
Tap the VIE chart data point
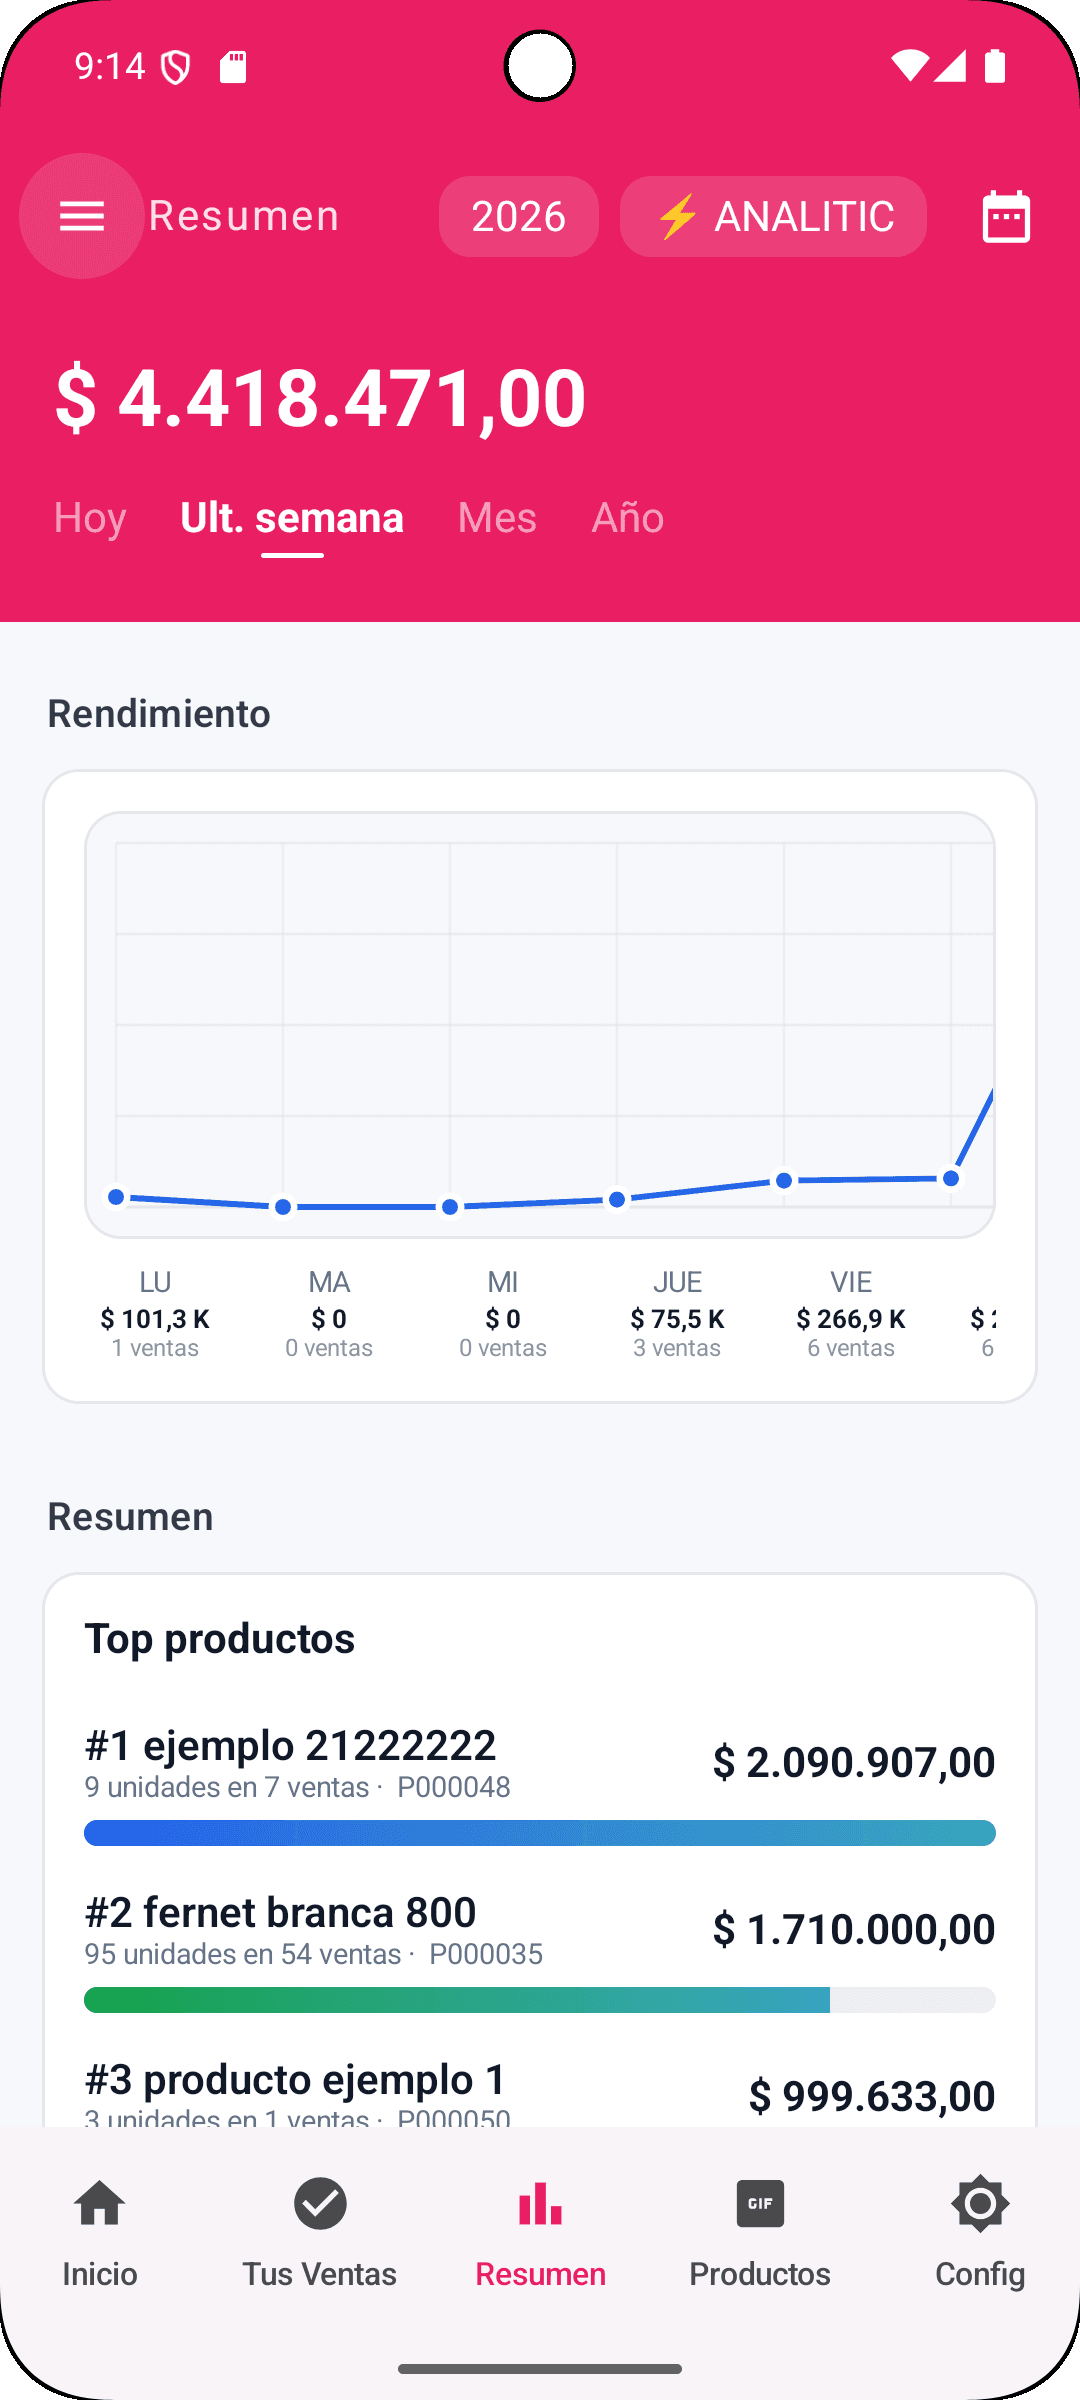pos(784,1181)
